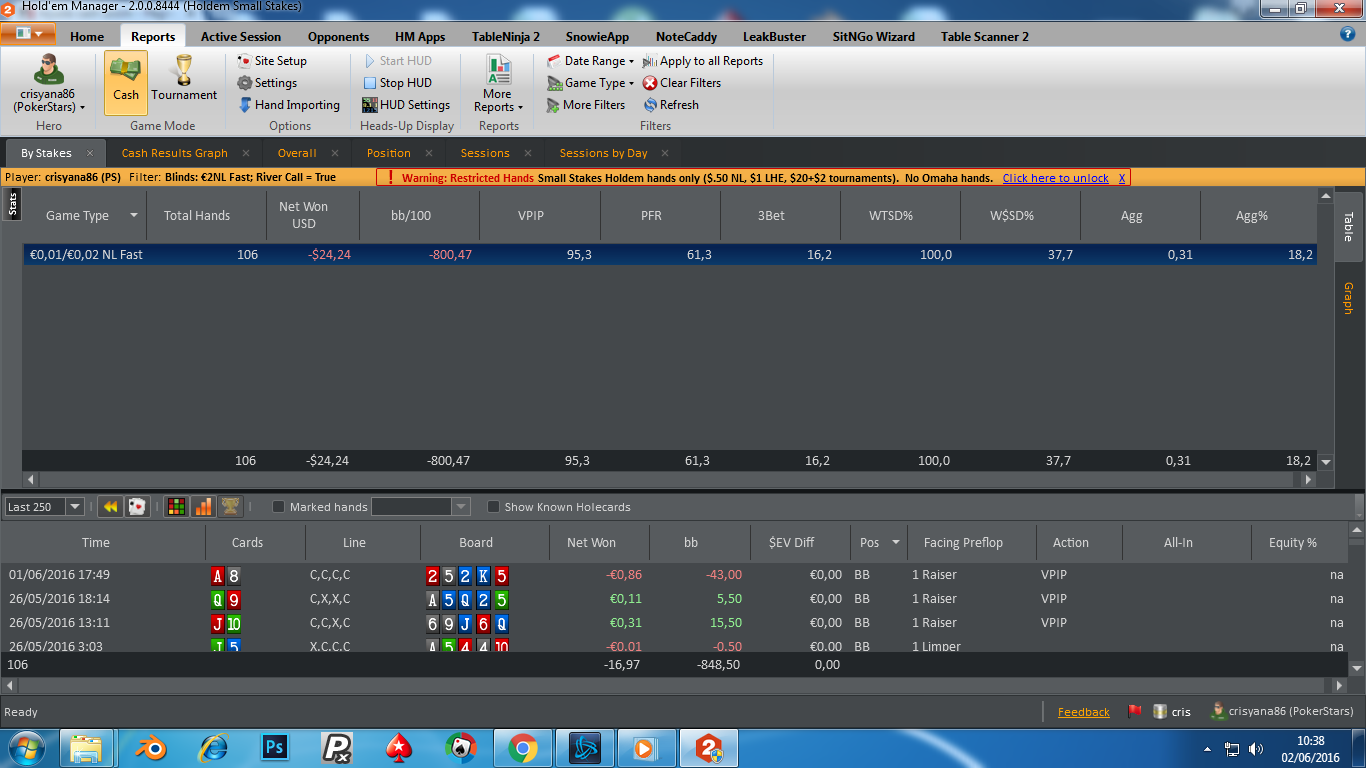Click the playing cards icon in hands toolbar

pyautogui.click(x=137, y=507)
